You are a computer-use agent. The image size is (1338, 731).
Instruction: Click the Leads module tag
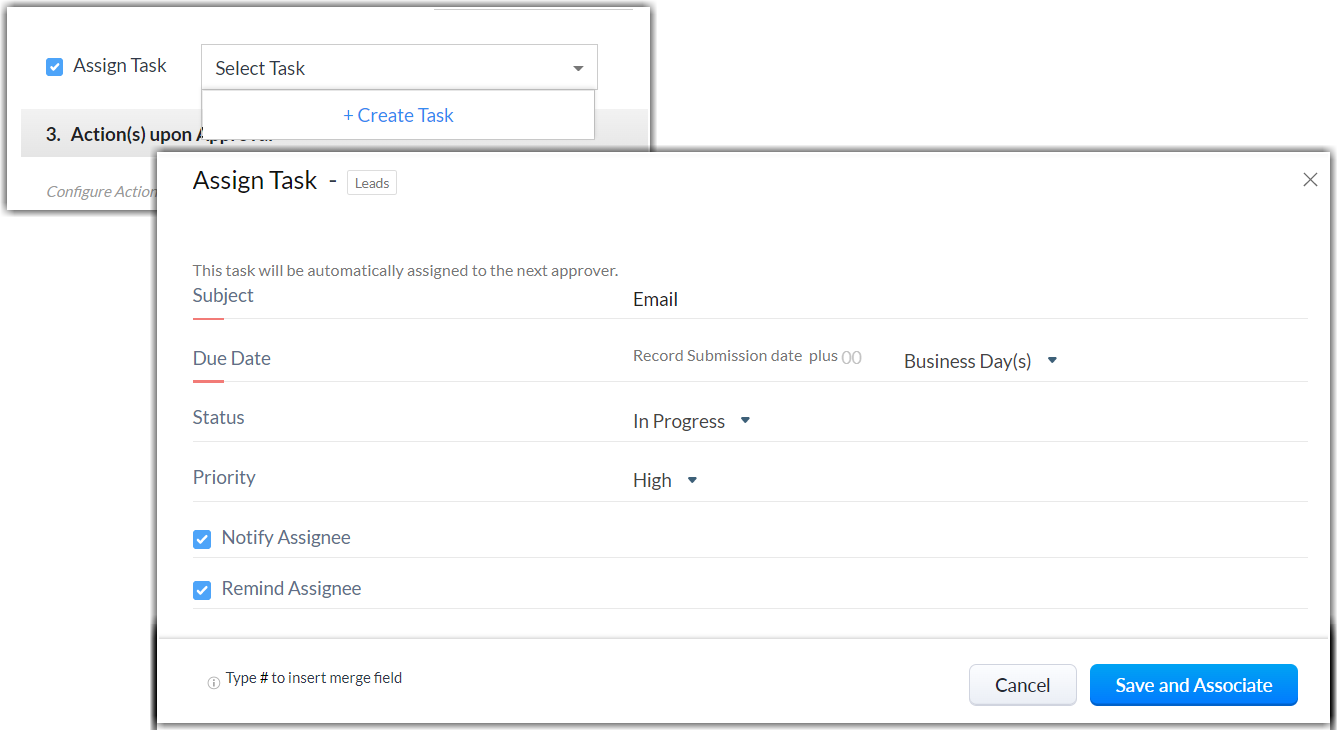[x=372, y=183]
